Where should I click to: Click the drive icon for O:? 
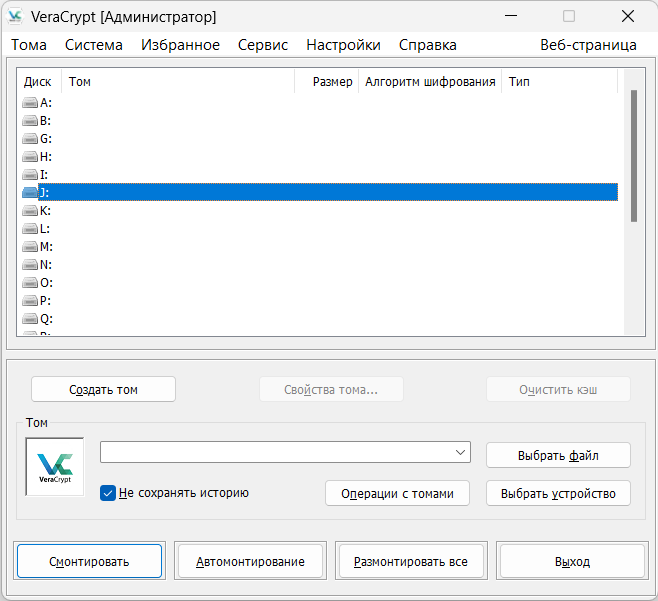click(30, 283)
